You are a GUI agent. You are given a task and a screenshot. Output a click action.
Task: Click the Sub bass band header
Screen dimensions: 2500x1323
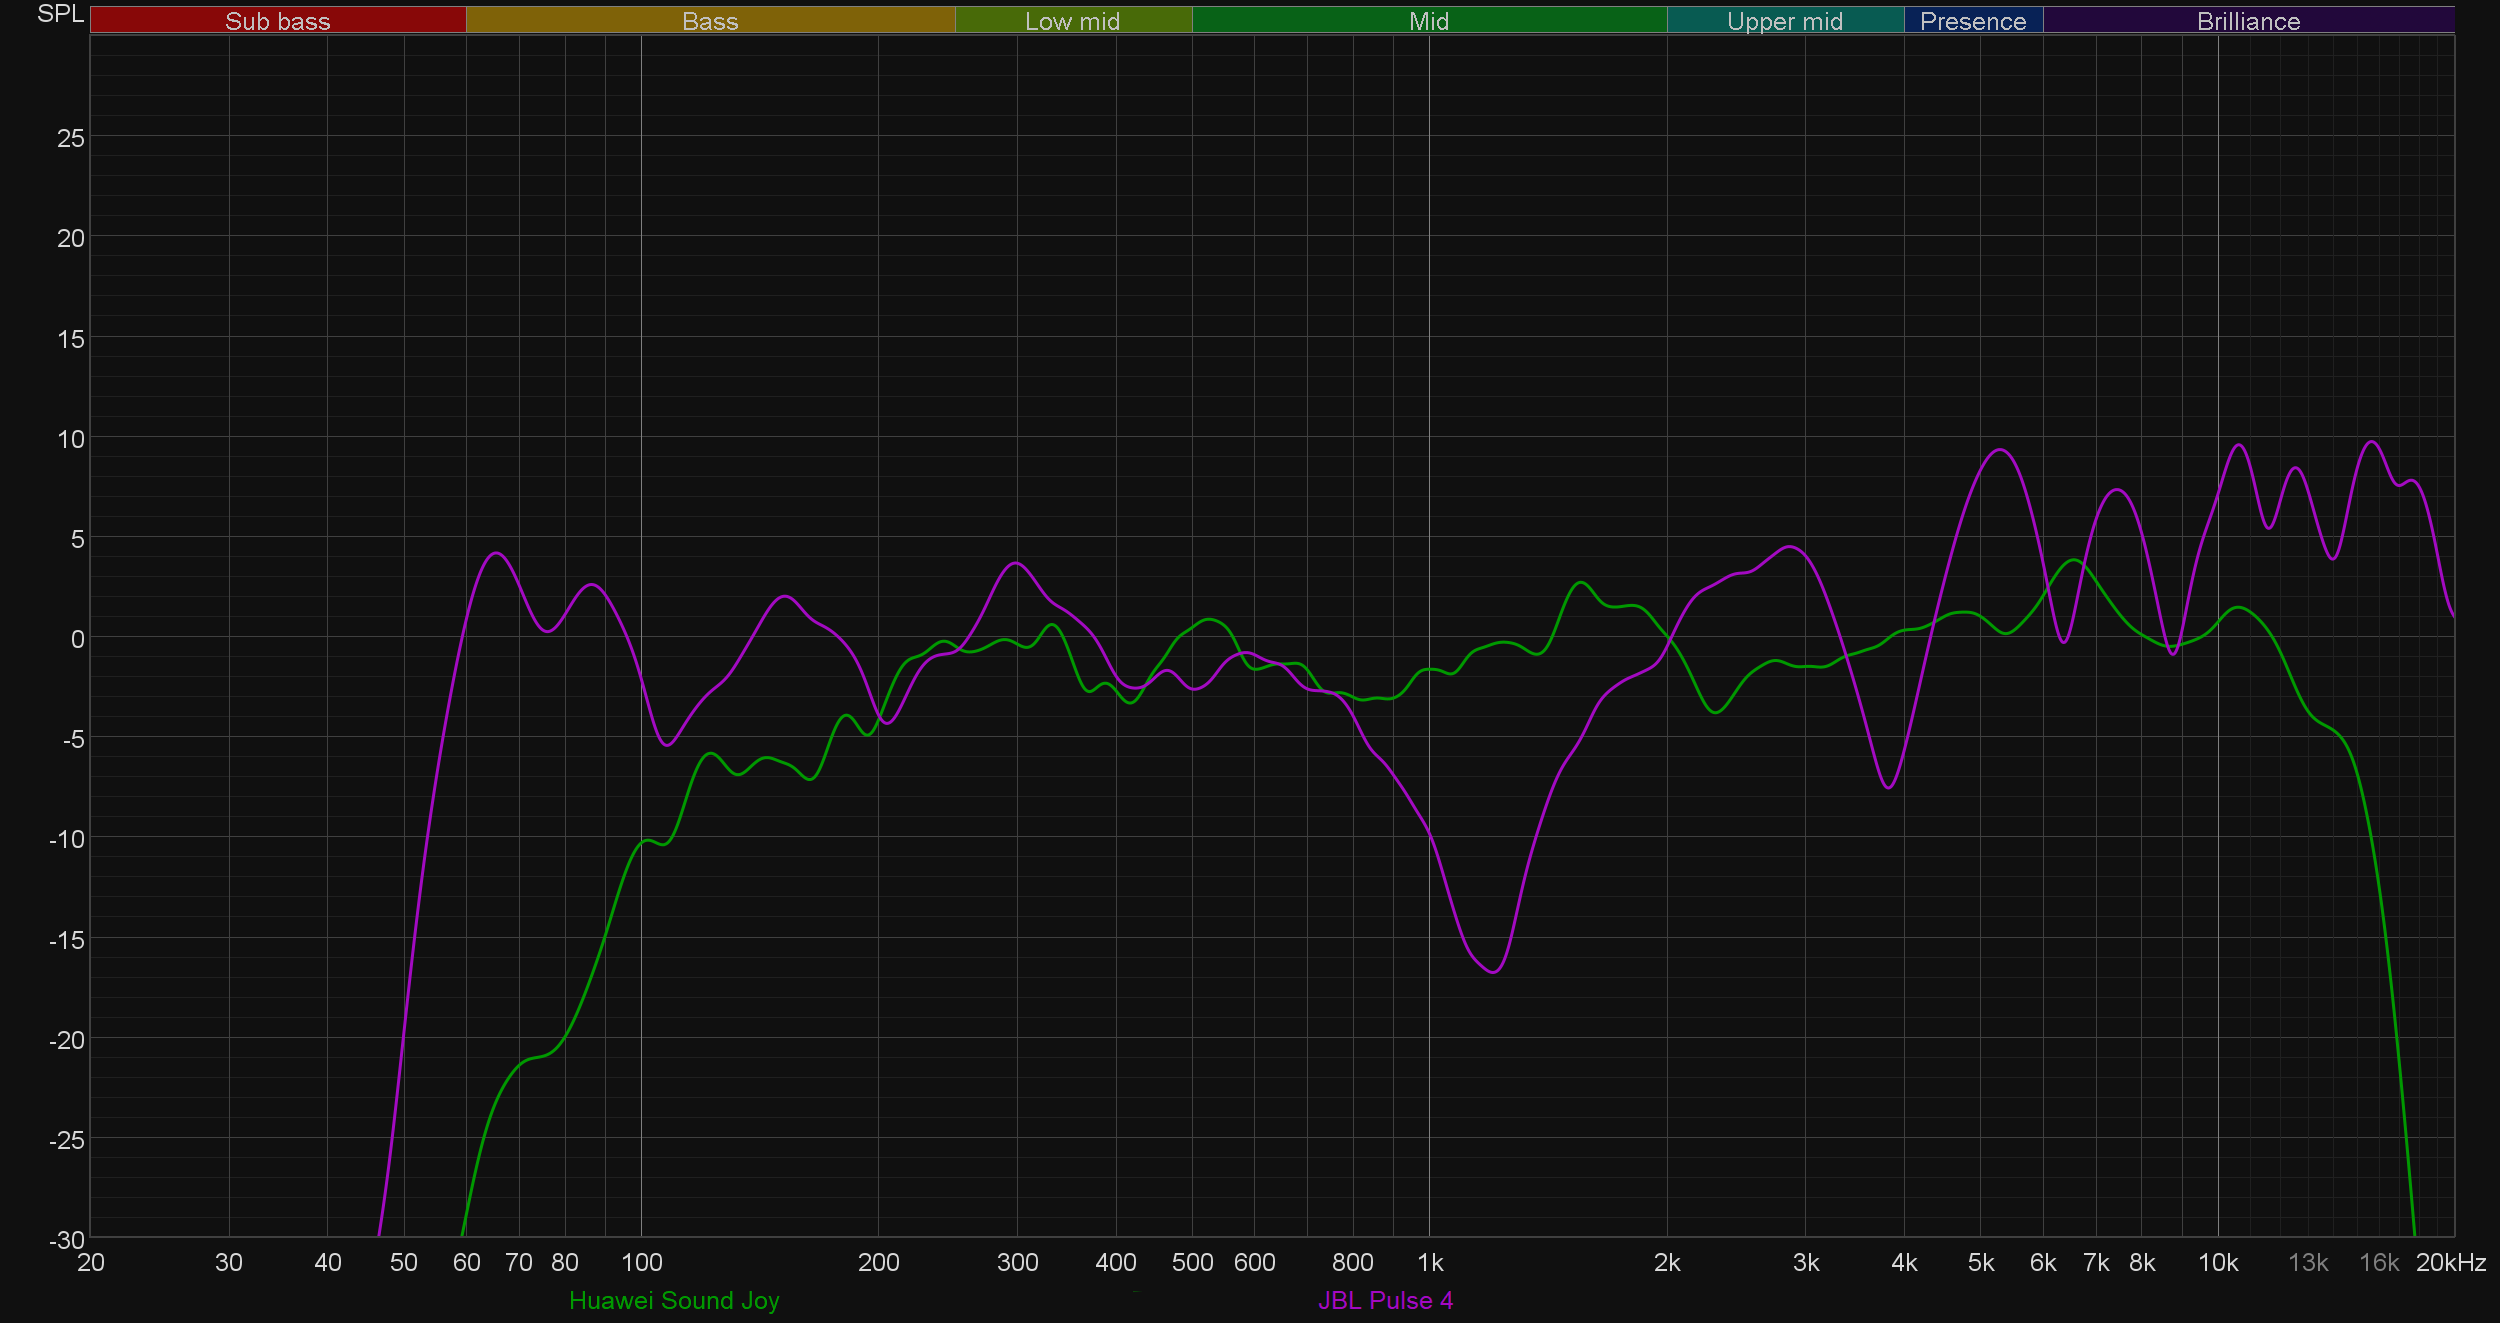tap(278, 21)
